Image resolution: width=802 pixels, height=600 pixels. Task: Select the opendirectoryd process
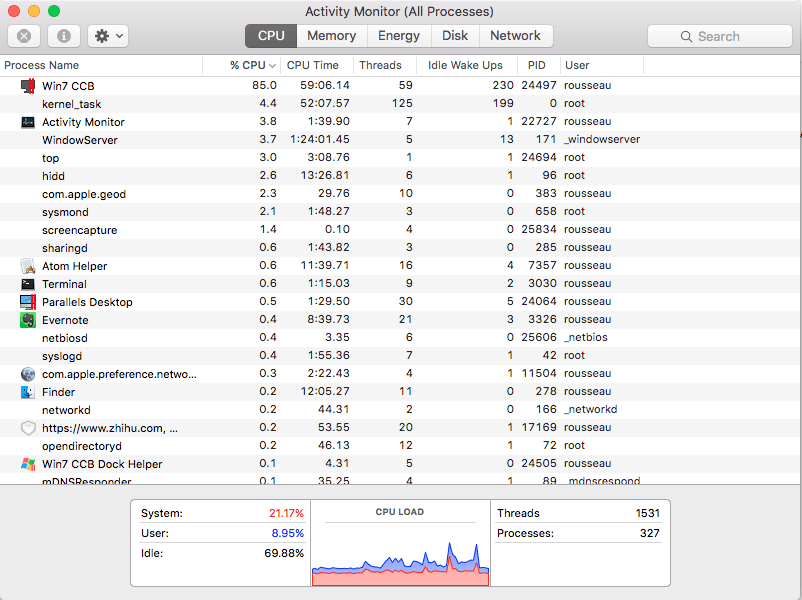tap(400, 446)
